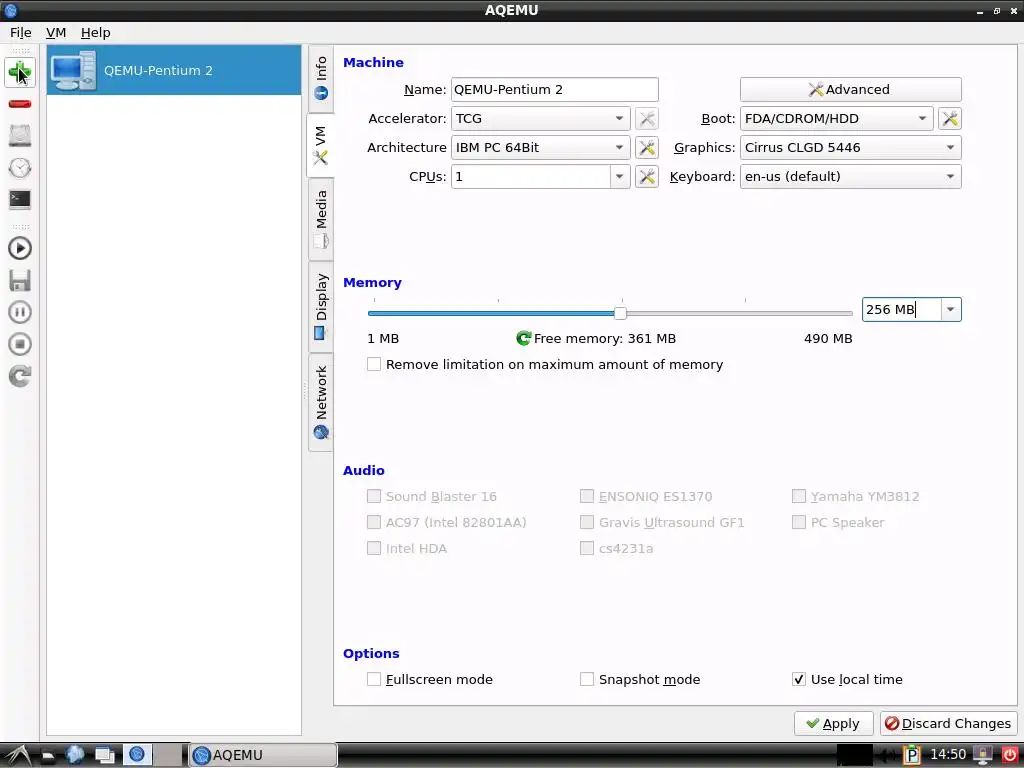Image resolution: width=1024 pixels, height=768 pixels.
Task: Open the file manager taskbar icon
Action: (47, 756)
